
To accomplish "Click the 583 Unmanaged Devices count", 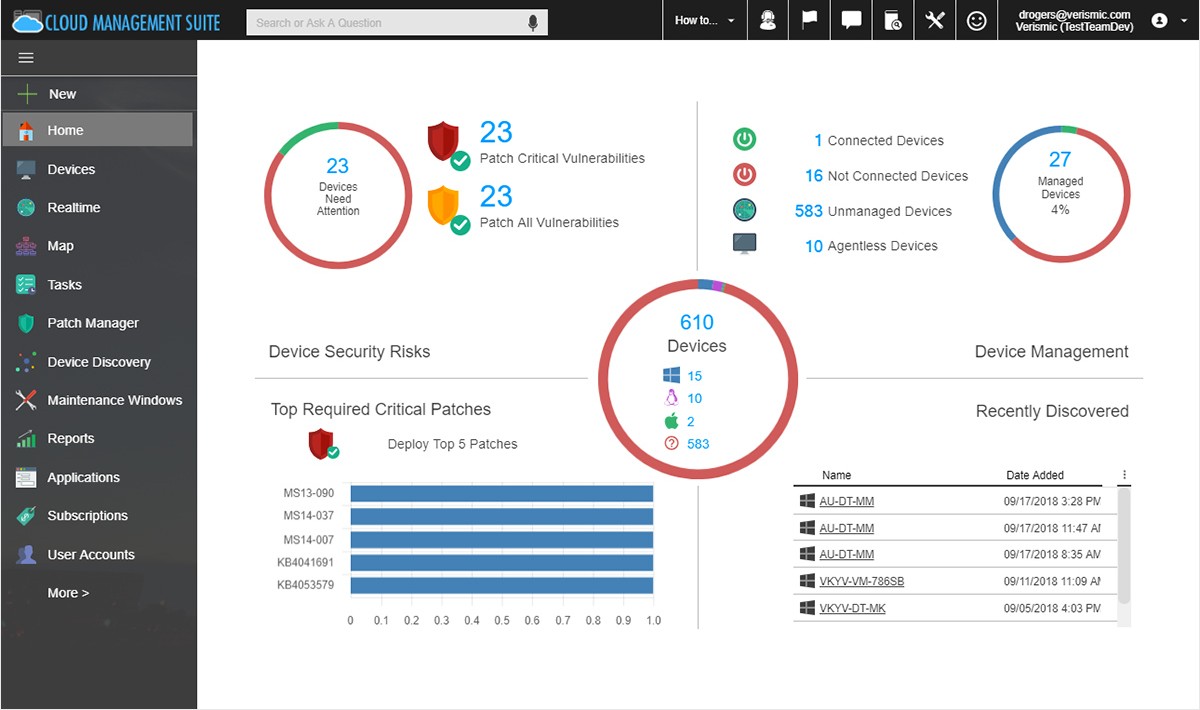I will coord(809,211).
